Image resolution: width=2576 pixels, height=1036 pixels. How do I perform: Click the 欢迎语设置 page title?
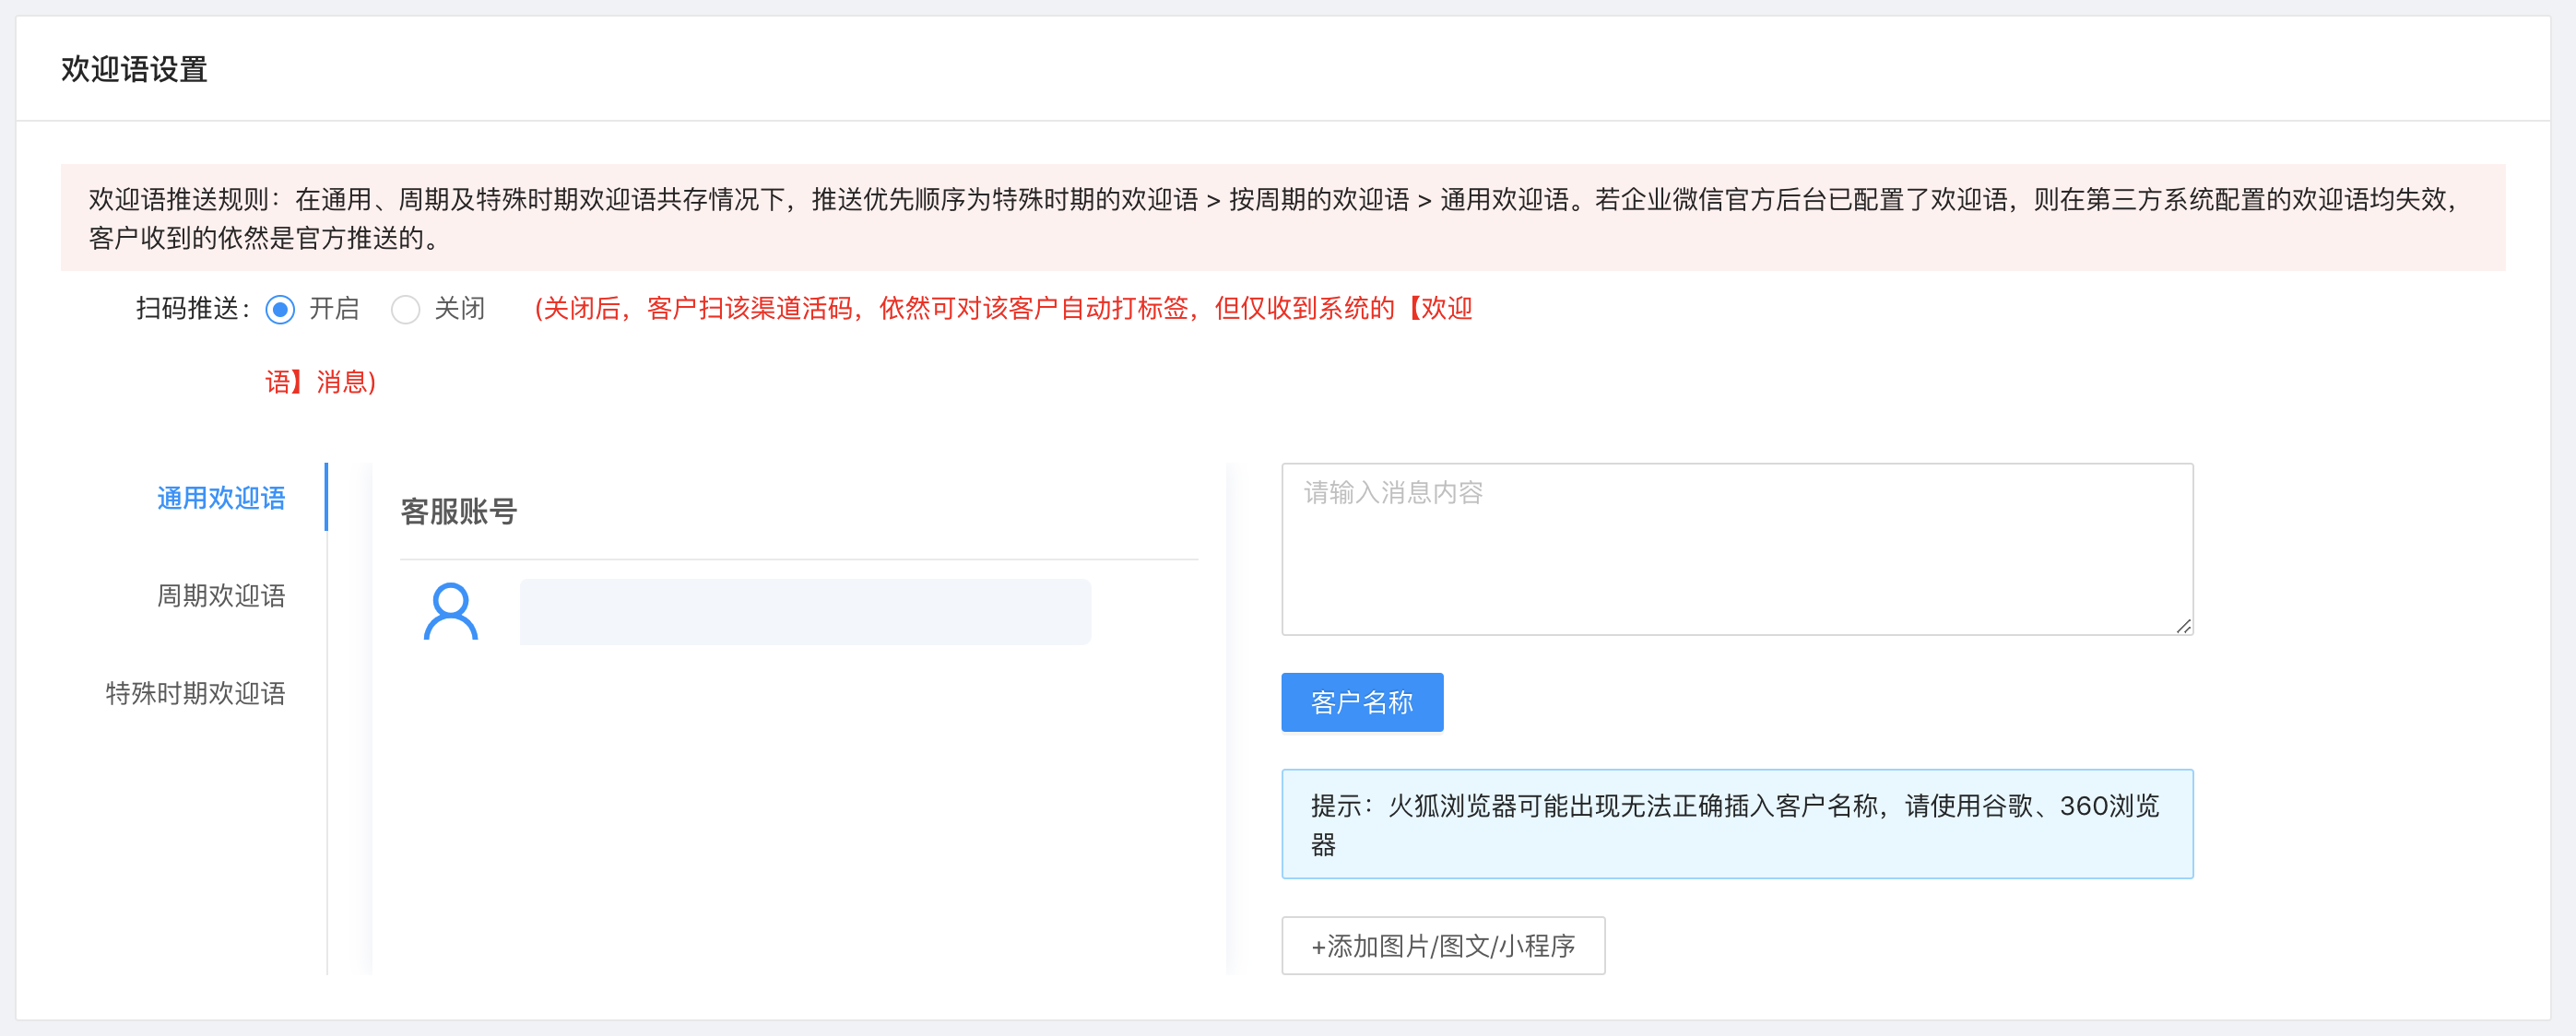pos(134,69)
